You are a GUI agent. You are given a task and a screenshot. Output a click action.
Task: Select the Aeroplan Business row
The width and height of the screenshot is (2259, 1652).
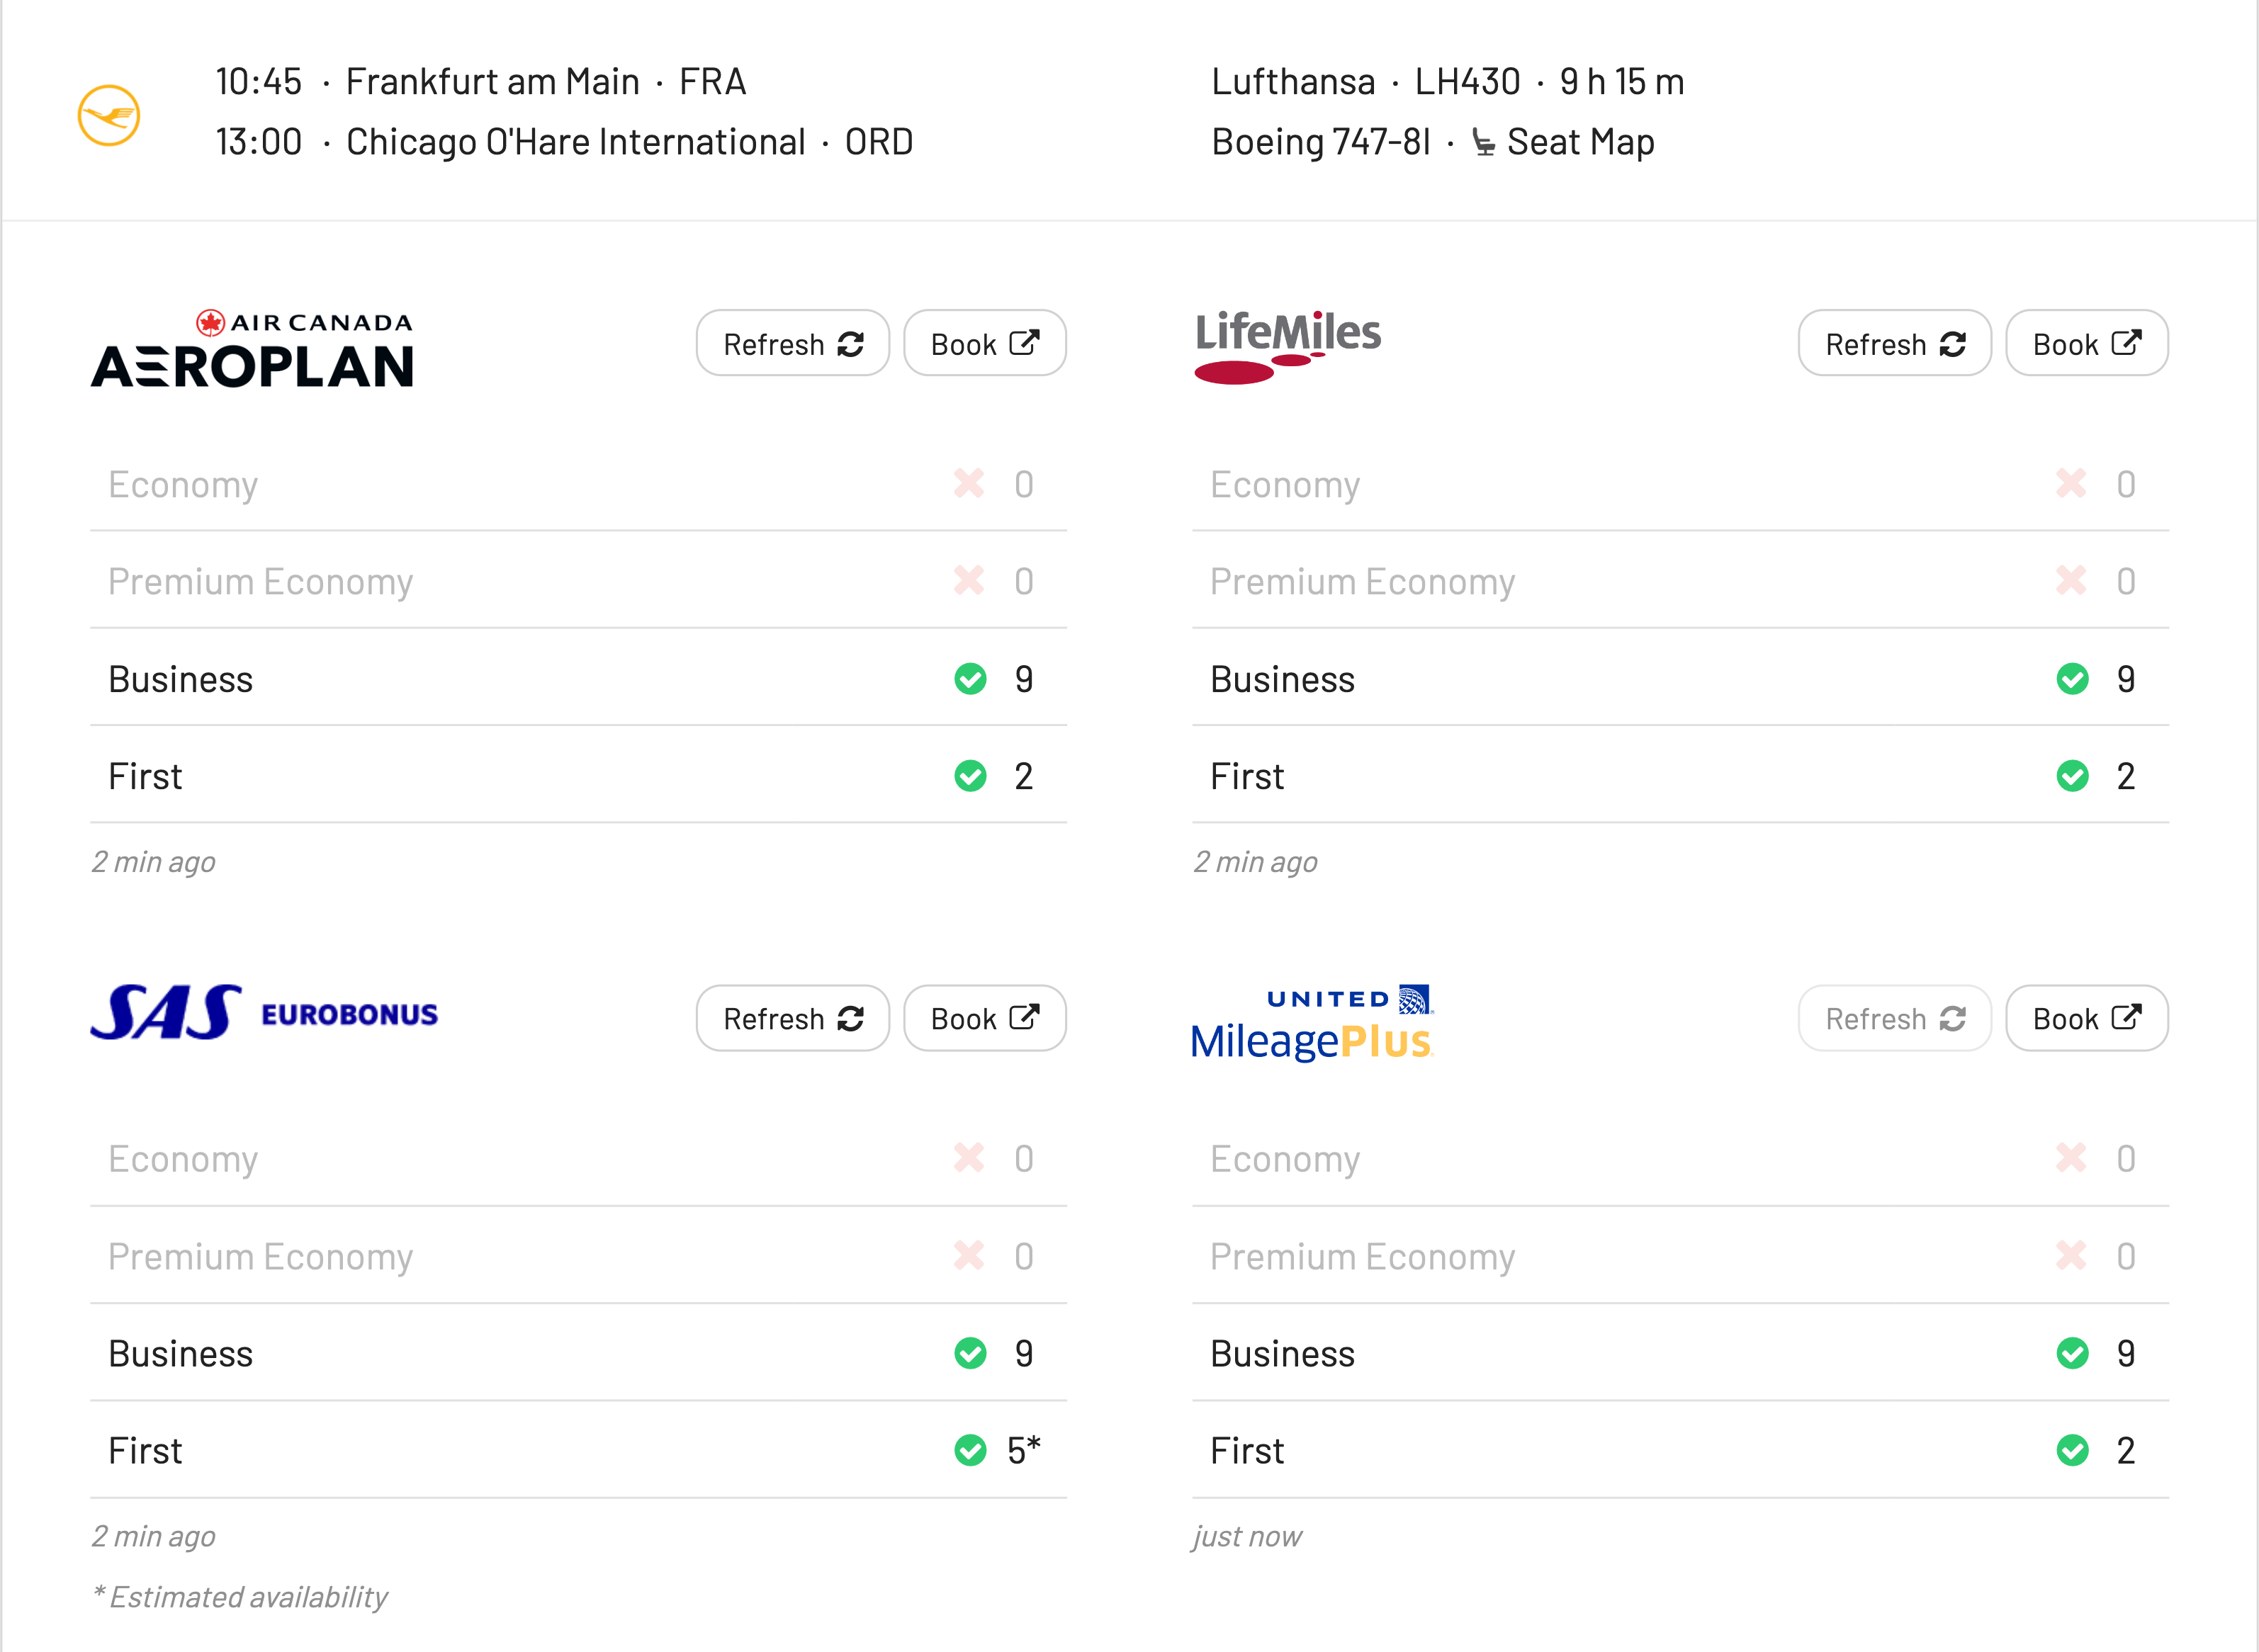[x=578, y=679]
